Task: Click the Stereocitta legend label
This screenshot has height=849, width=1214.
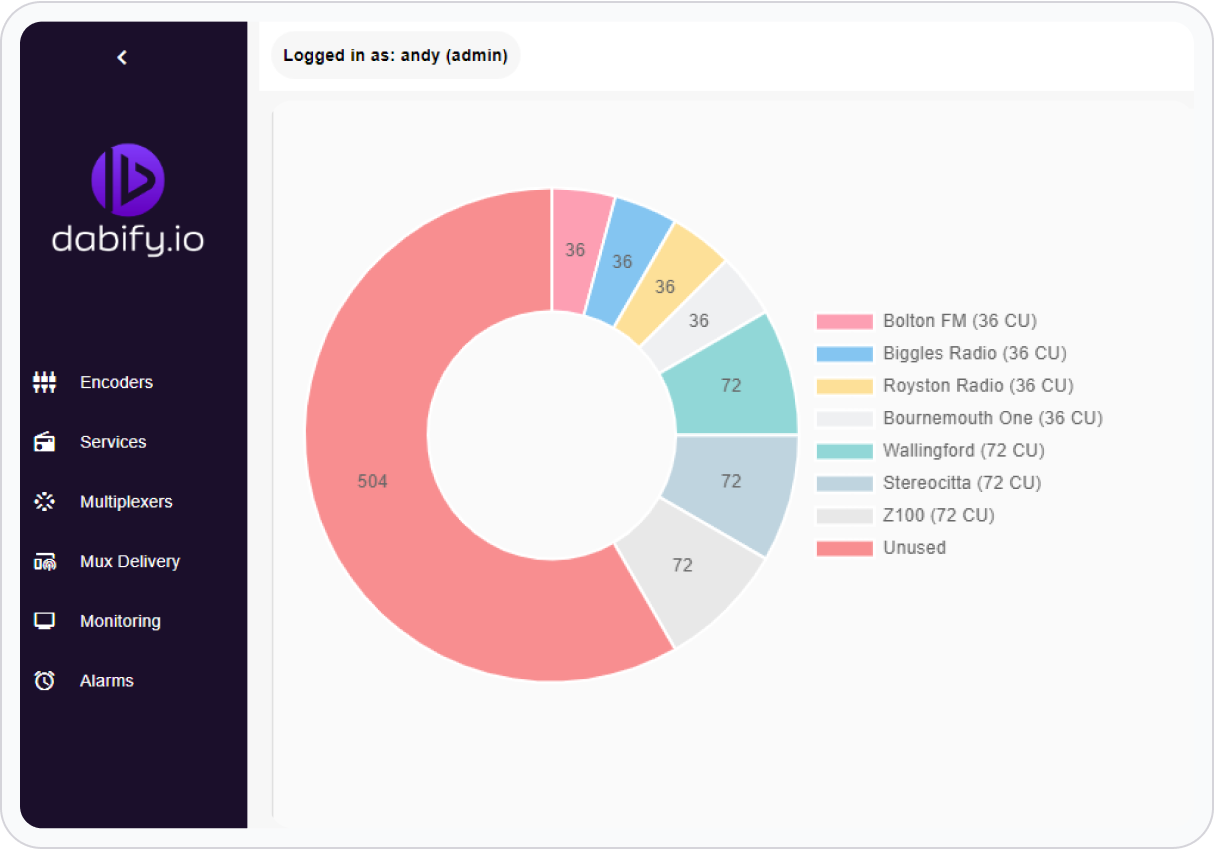Action: [961, 483]
